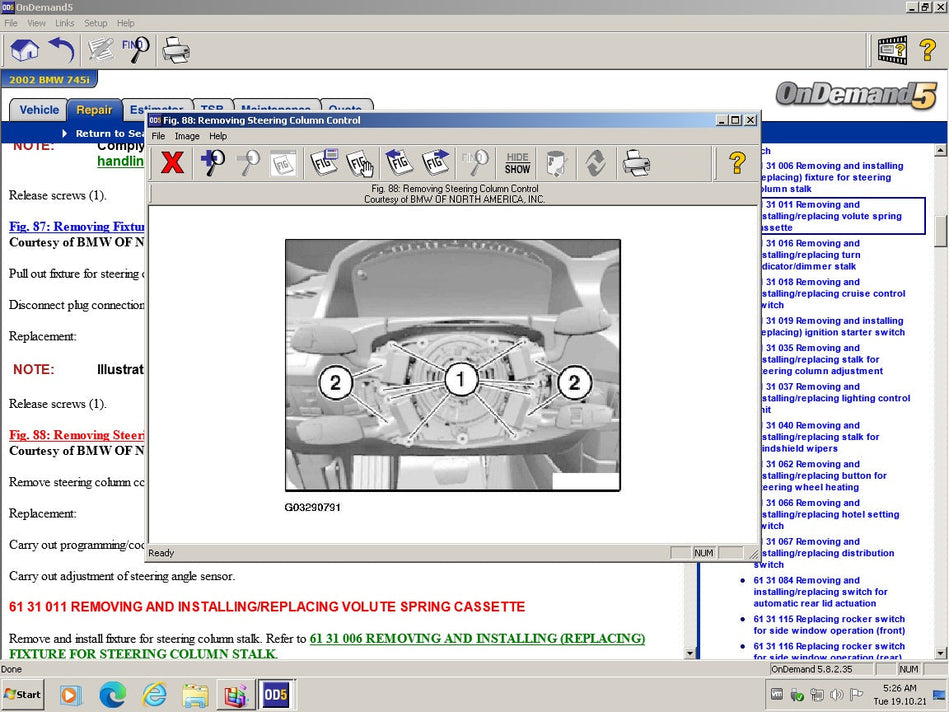
Task: Toggle the HIDE/SHOW button
Action: (x=518, y=162)
